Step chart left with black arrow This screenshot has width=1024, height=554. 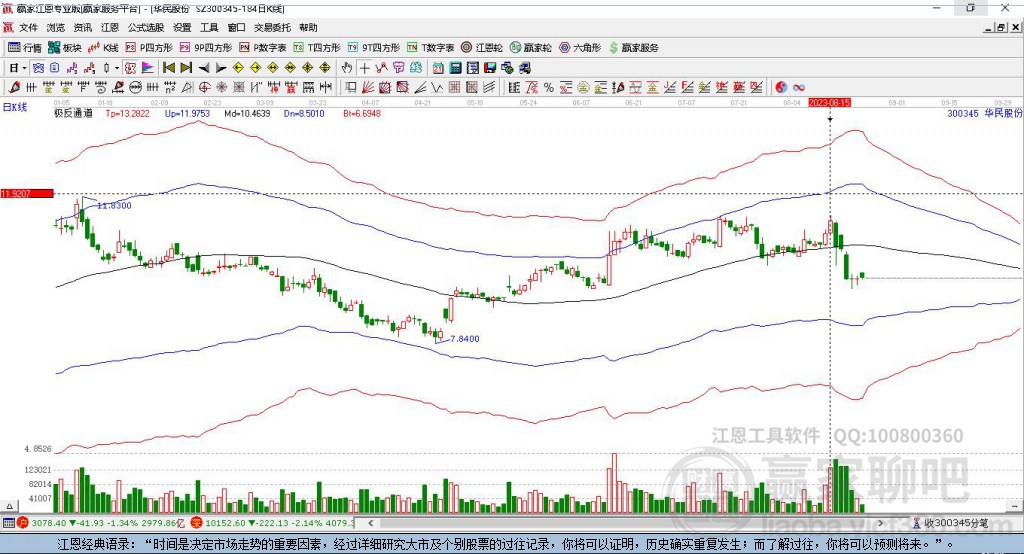(204, 68)
